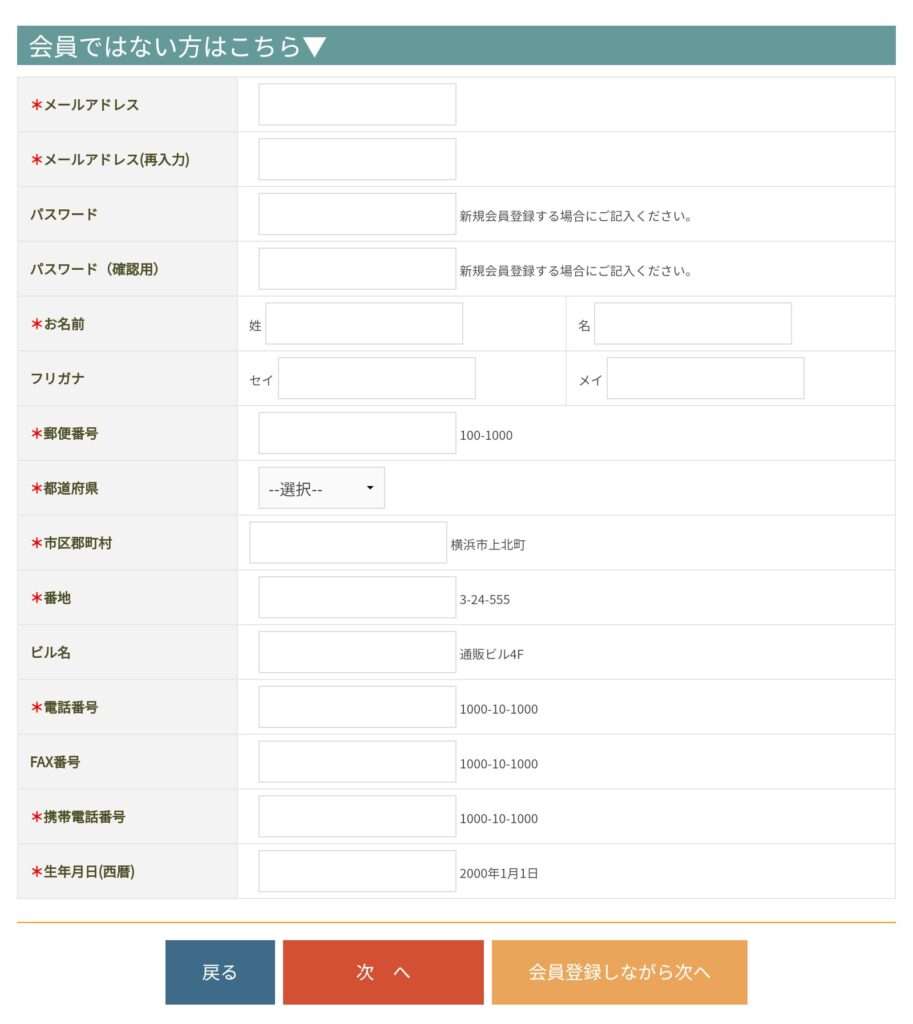The width and height of the screenshot is (913, 1024).
Task: Focus the メールアドレス(再入力) input field
Action: (x=357, y=159)
